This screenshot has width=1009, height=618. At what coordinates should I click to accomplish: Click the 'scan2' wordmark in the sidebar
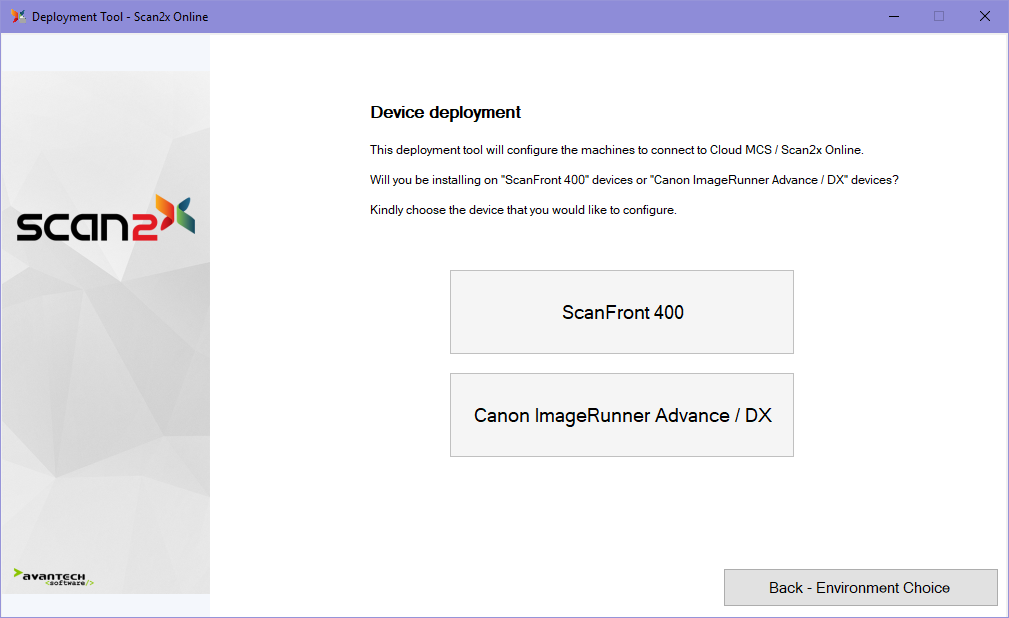(85, 226)
